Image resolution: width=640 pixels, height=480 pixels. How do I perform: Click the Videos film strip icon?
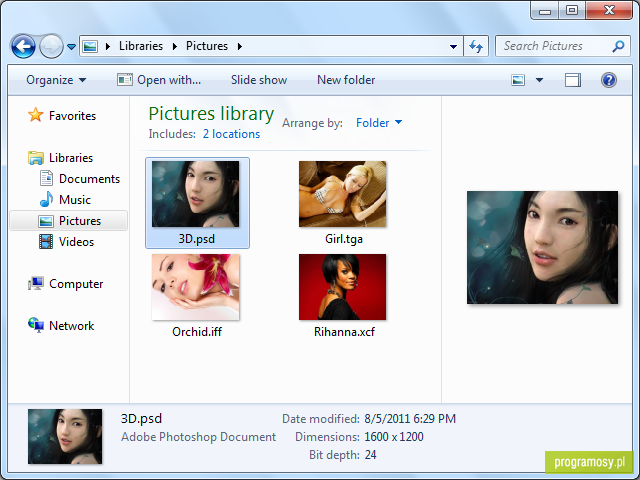pos(46,242)
